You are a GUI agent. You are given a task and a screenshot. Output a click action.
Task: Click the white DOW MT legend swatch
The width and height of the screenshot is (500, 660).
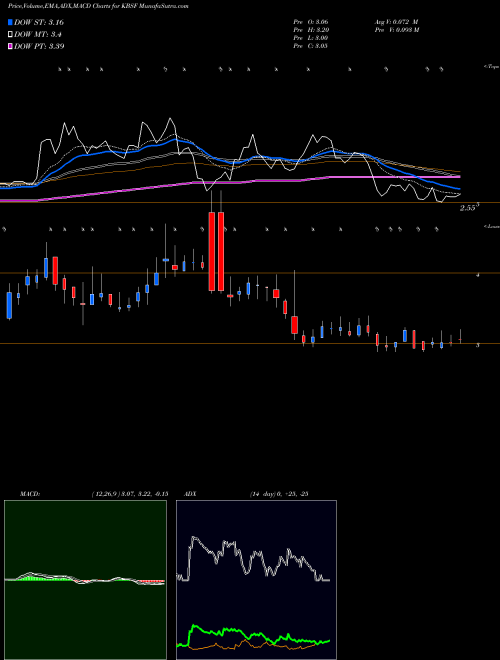tap(10, 34)
